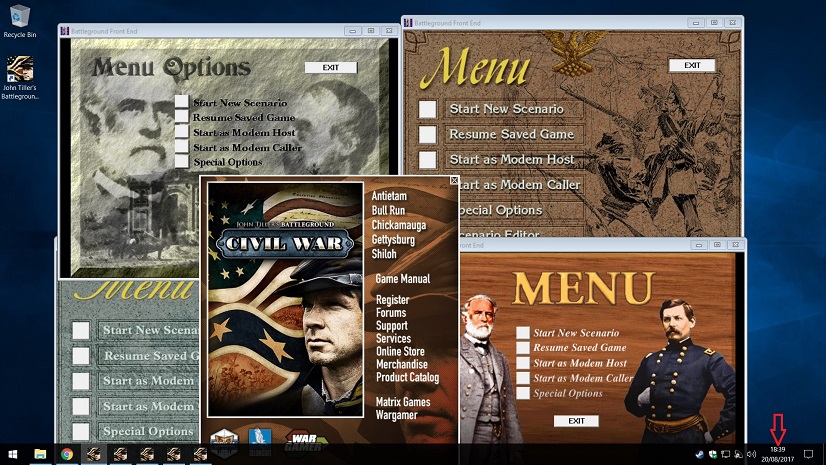The width and height of the screenshot is (826, 465).
Task: Open the Windows Start menu
Action: (13, 454)
